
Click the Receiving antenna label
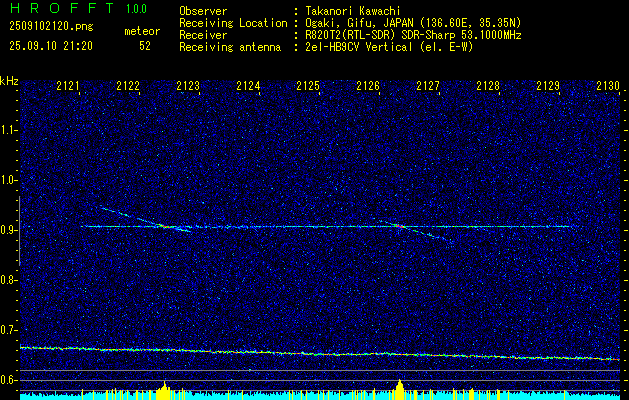click(230, 47)
